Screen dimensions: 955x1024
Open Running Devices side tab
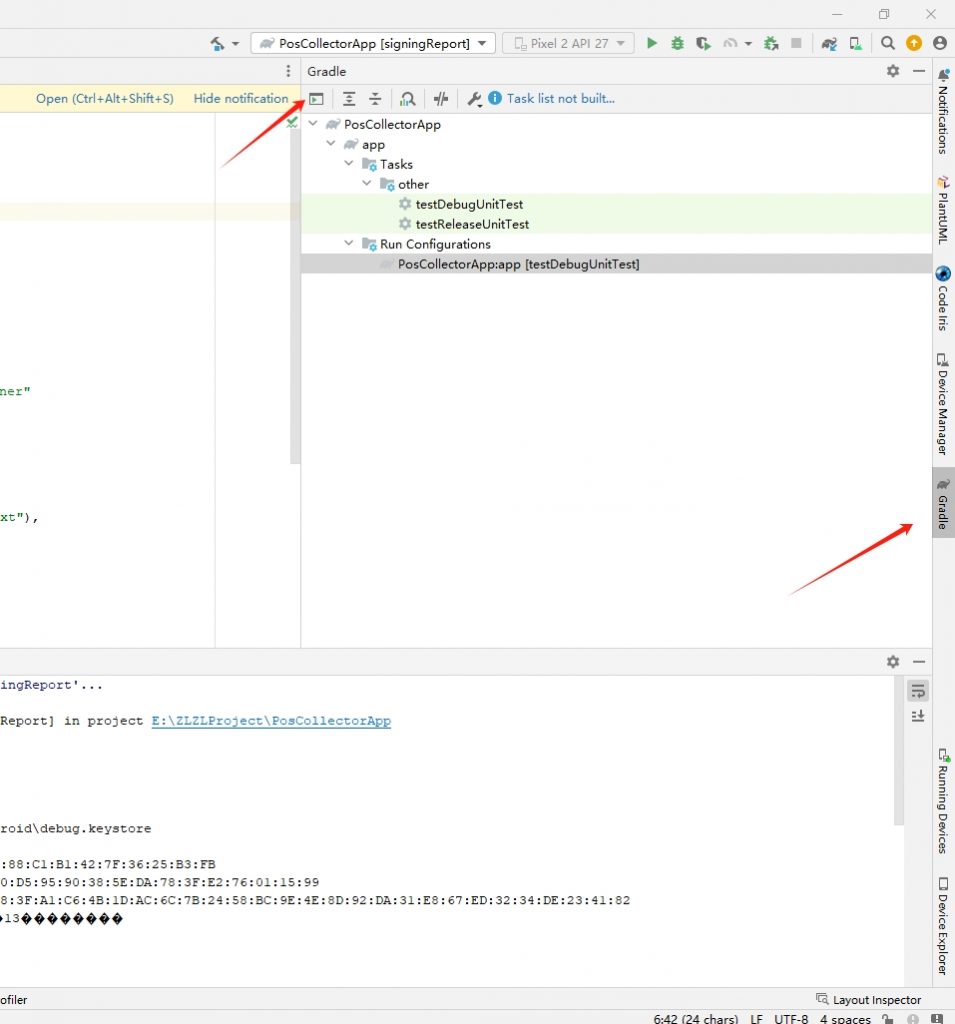click(943, 801)
